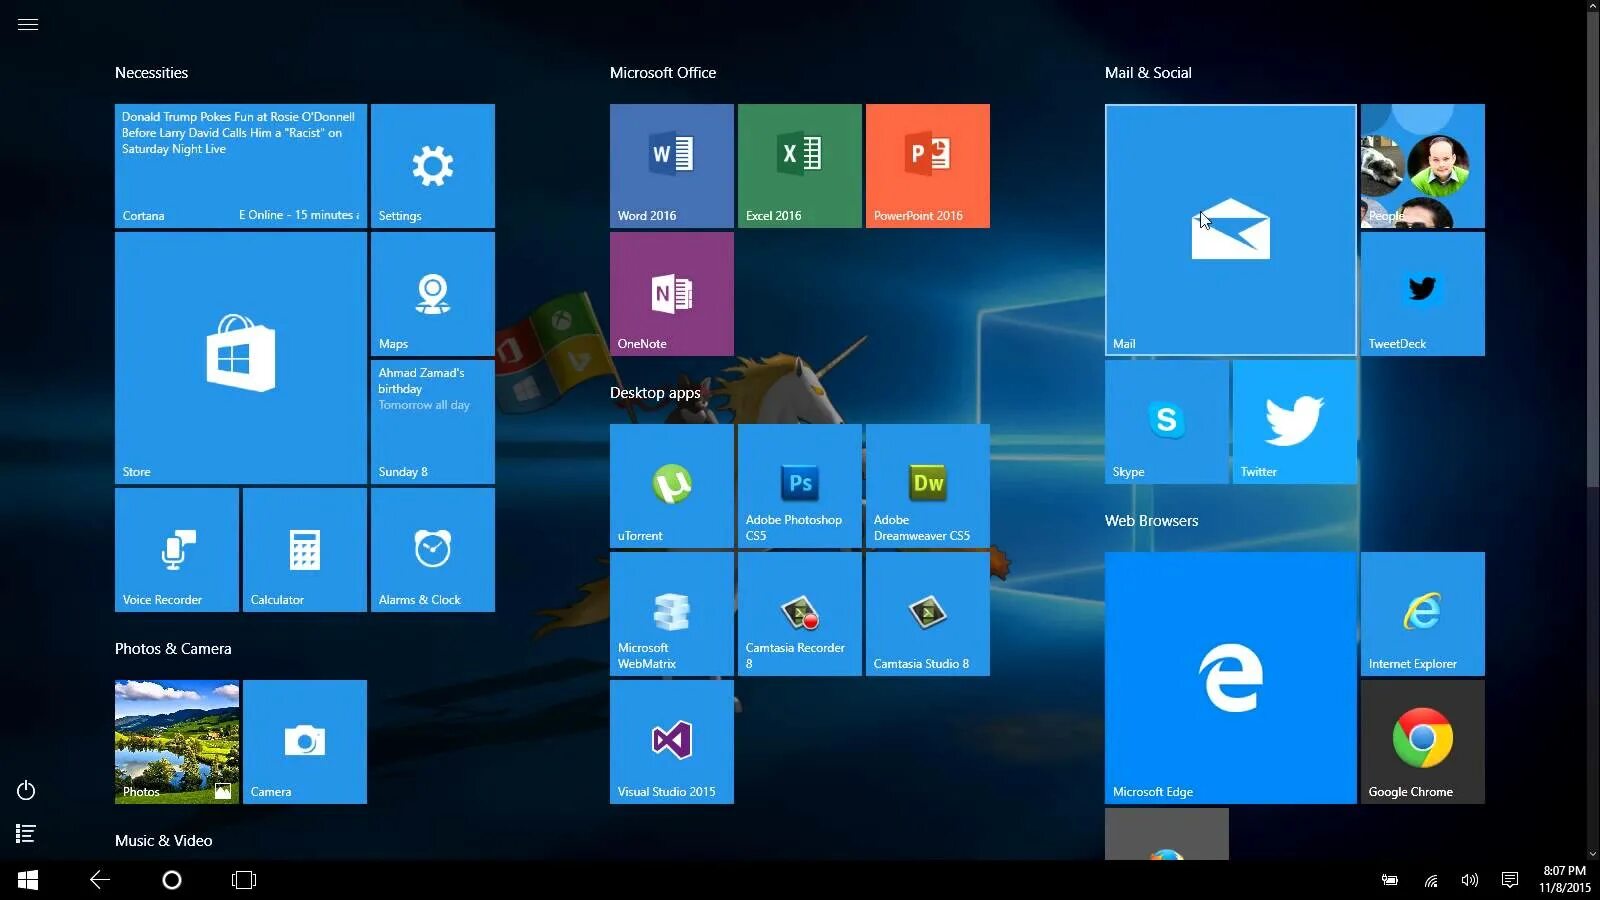Screen dimensions: 1600x900
Task: Click the Windows Start button
Action: click(28, 880)
